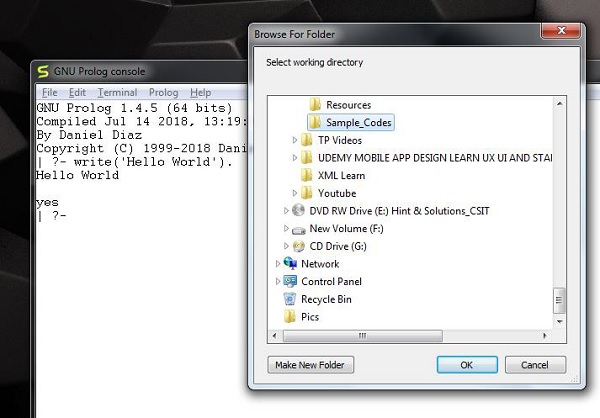Confirm folder selection with OK

[x=467, y=365]
